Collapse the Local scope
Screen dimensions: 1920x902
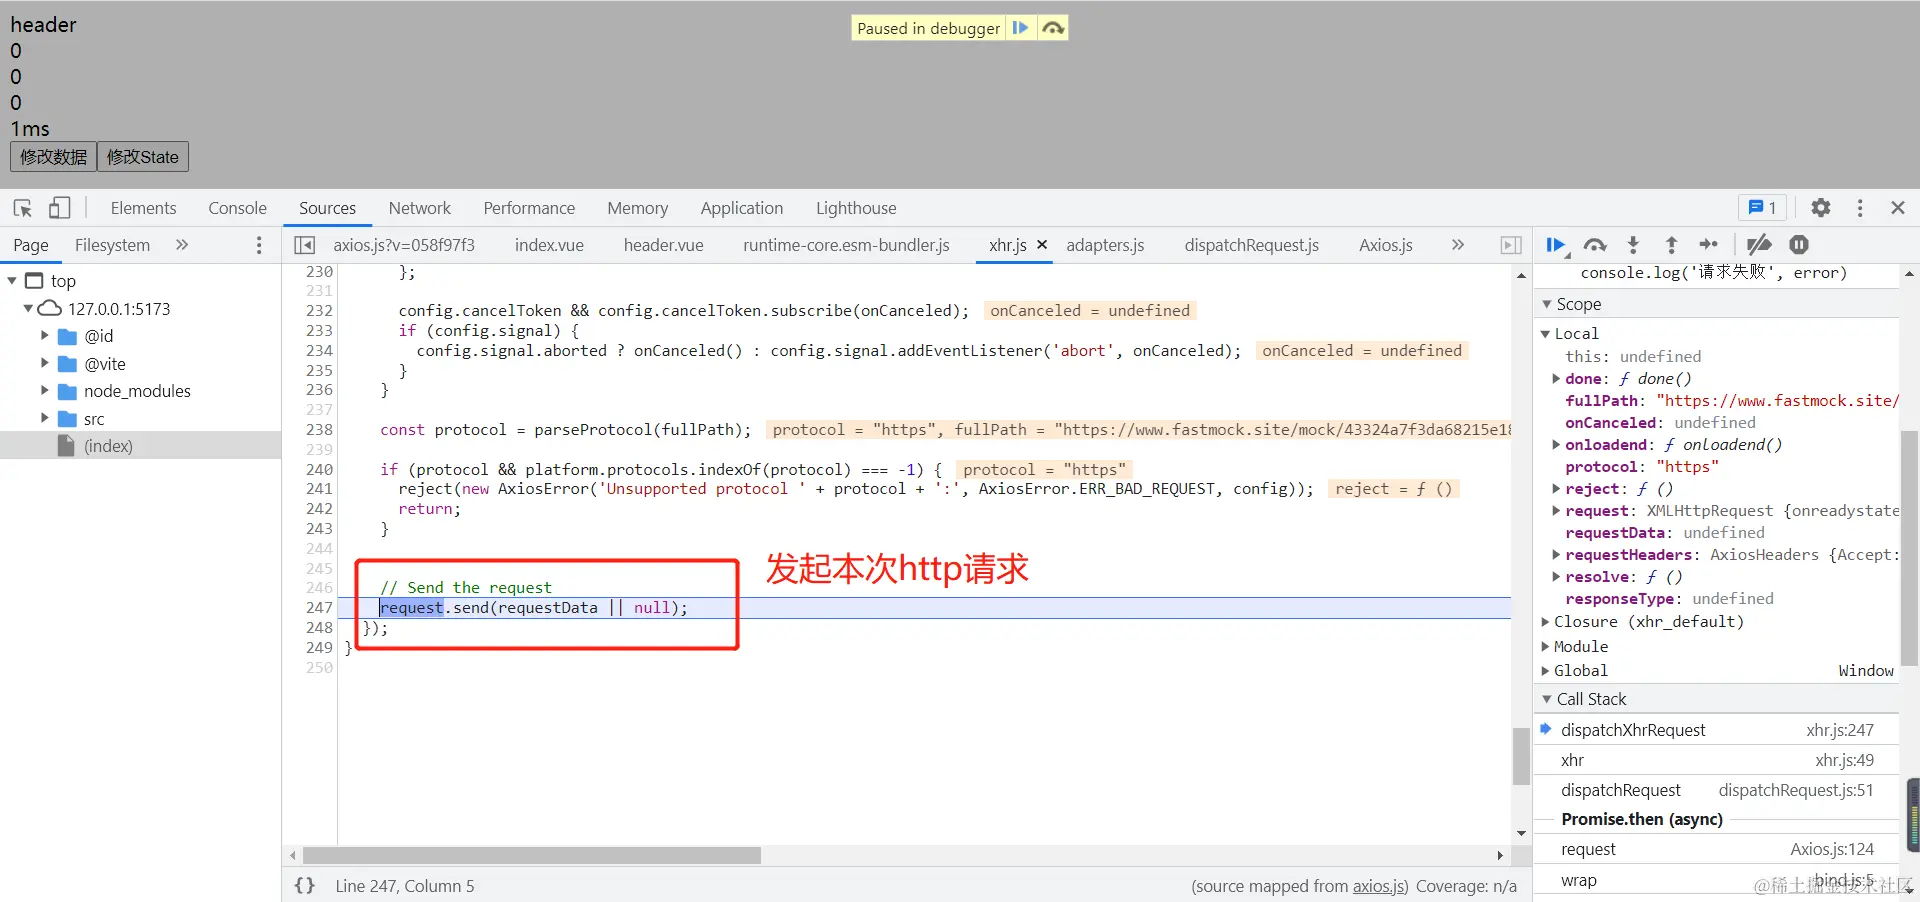[x=1545, y=334]
